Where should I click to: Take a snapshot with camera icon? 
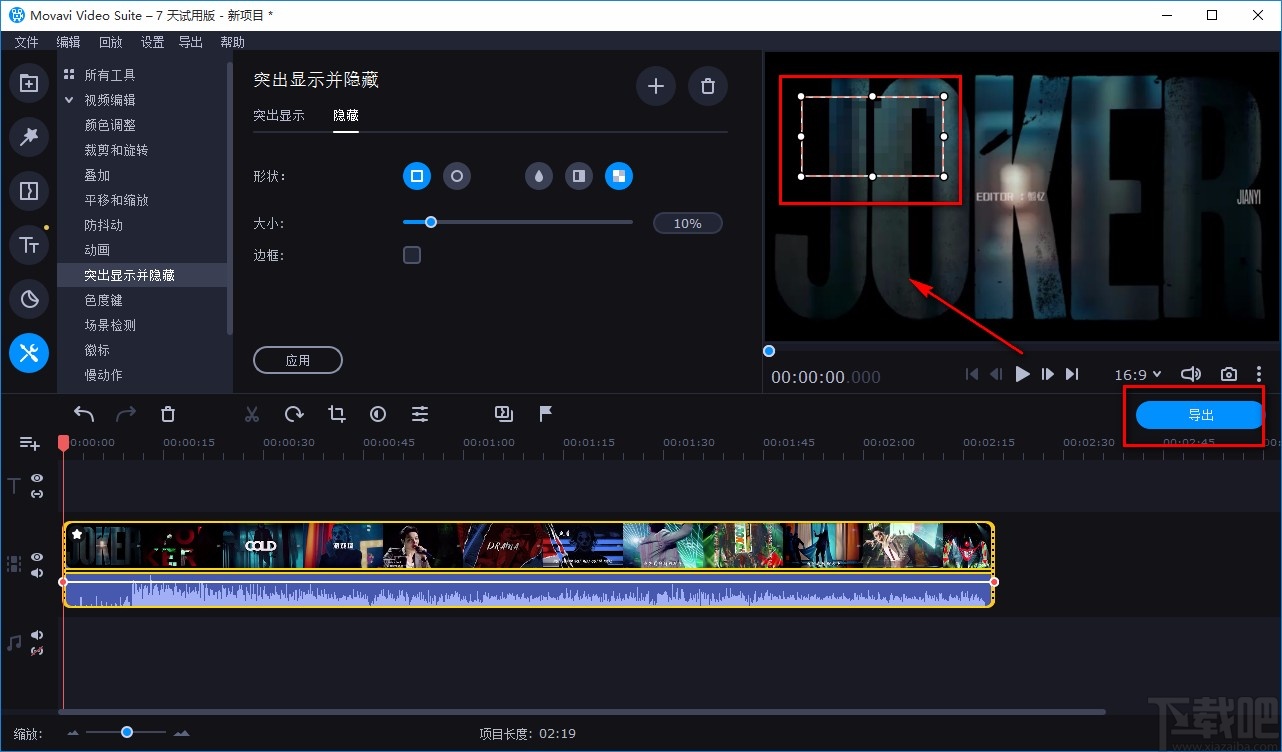coord(1229,374)
